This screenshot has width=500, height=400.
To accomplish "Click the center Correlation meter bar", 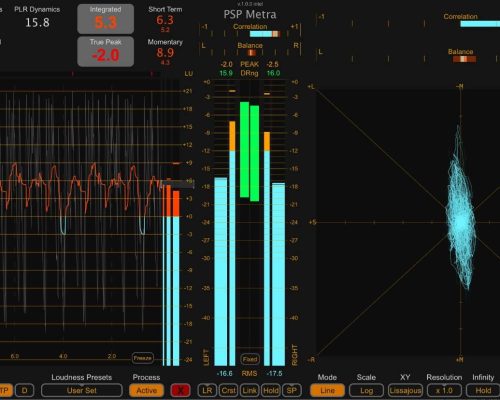I will click(x=265, y=34).
